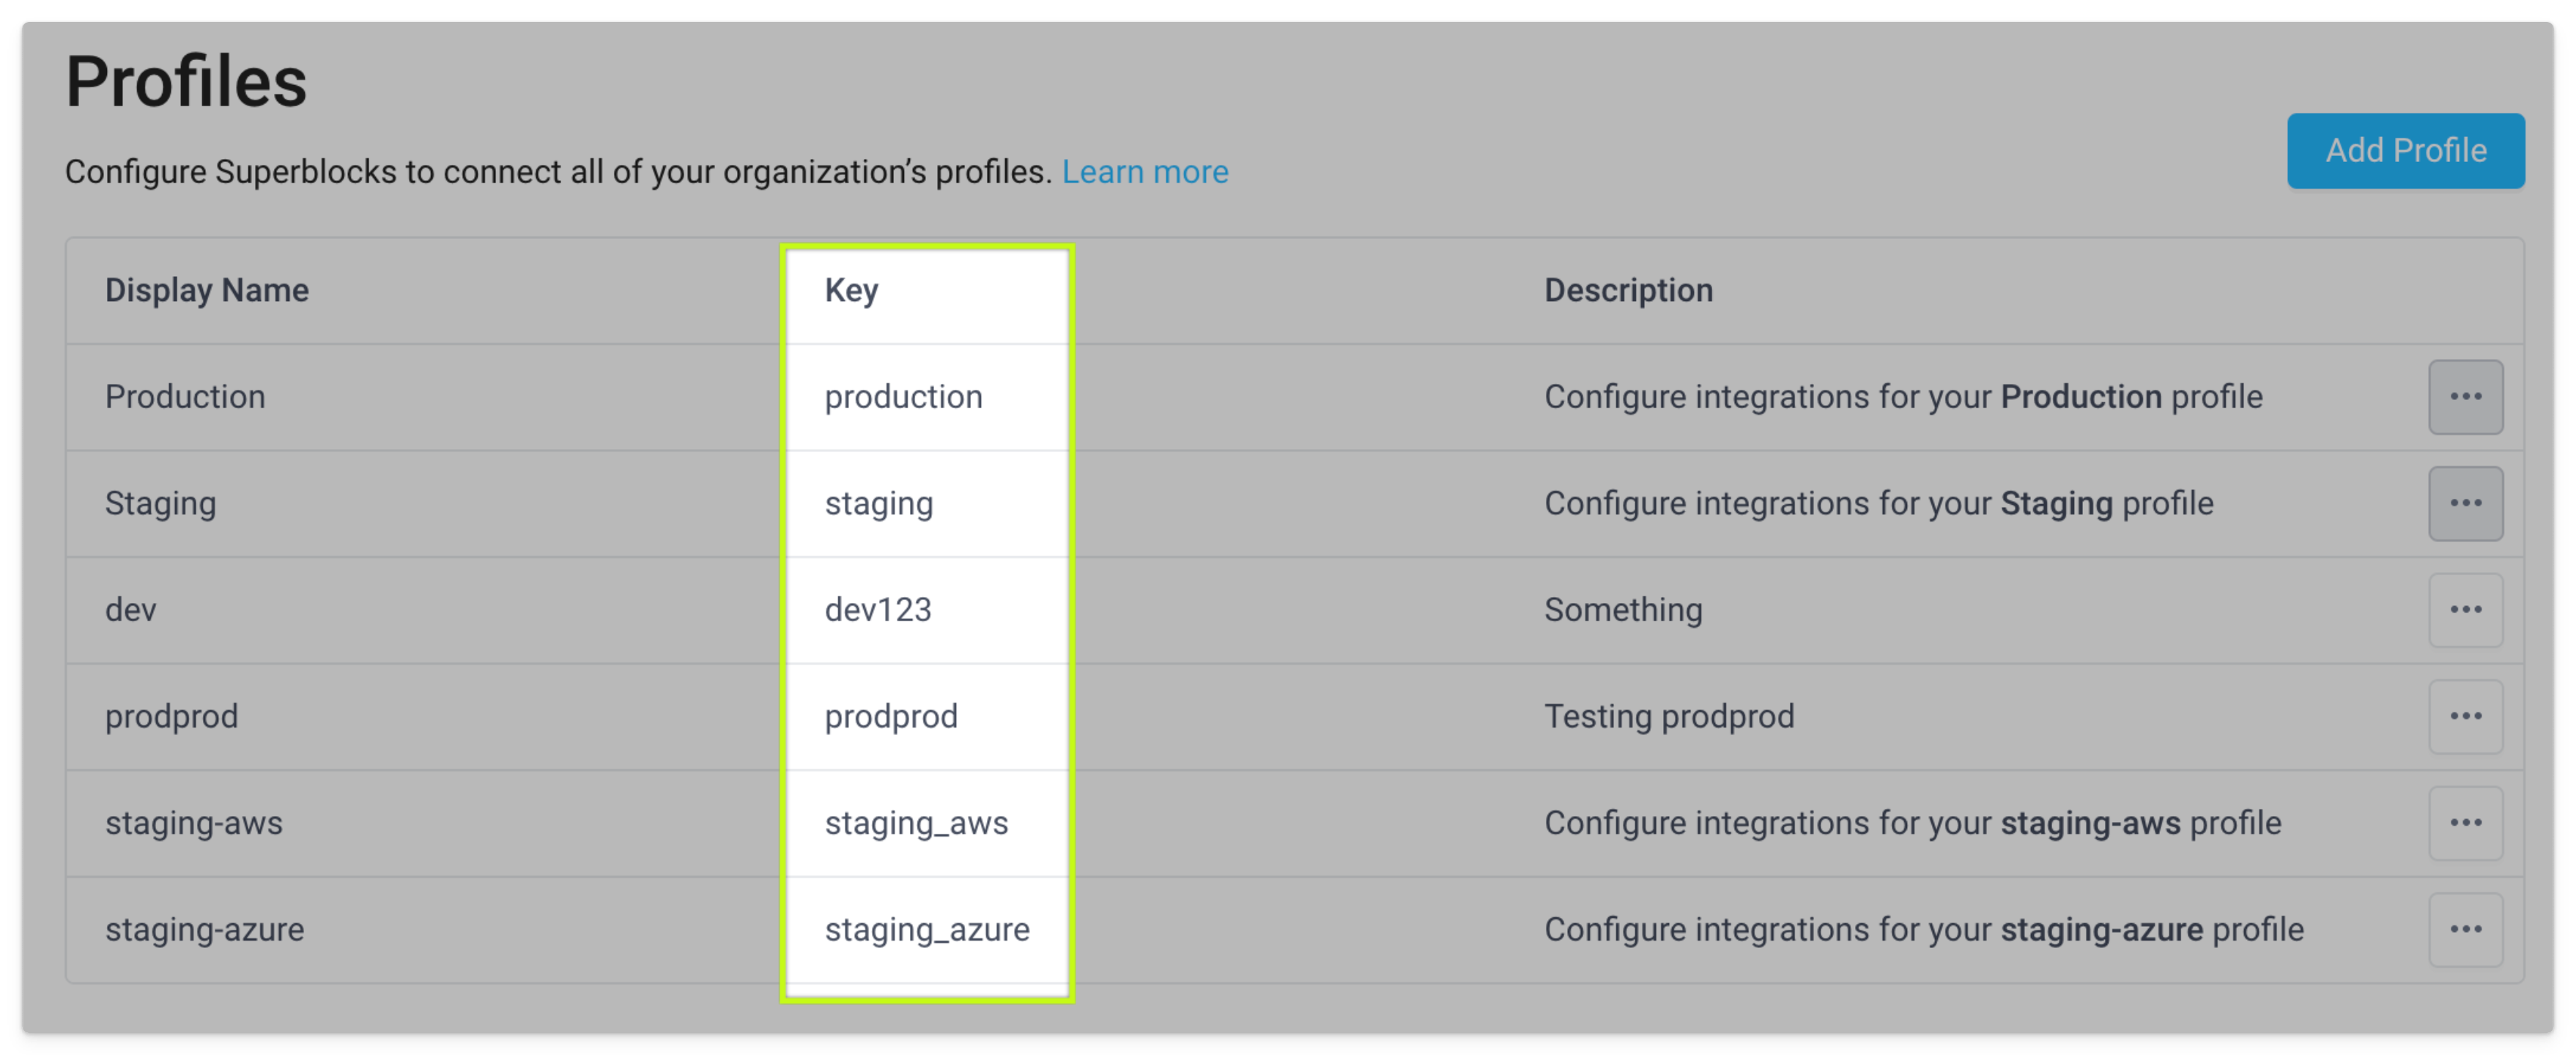Screen dimensions: 2576x1055
Task: Select the Staging display name cell
Action: (160, 503)
